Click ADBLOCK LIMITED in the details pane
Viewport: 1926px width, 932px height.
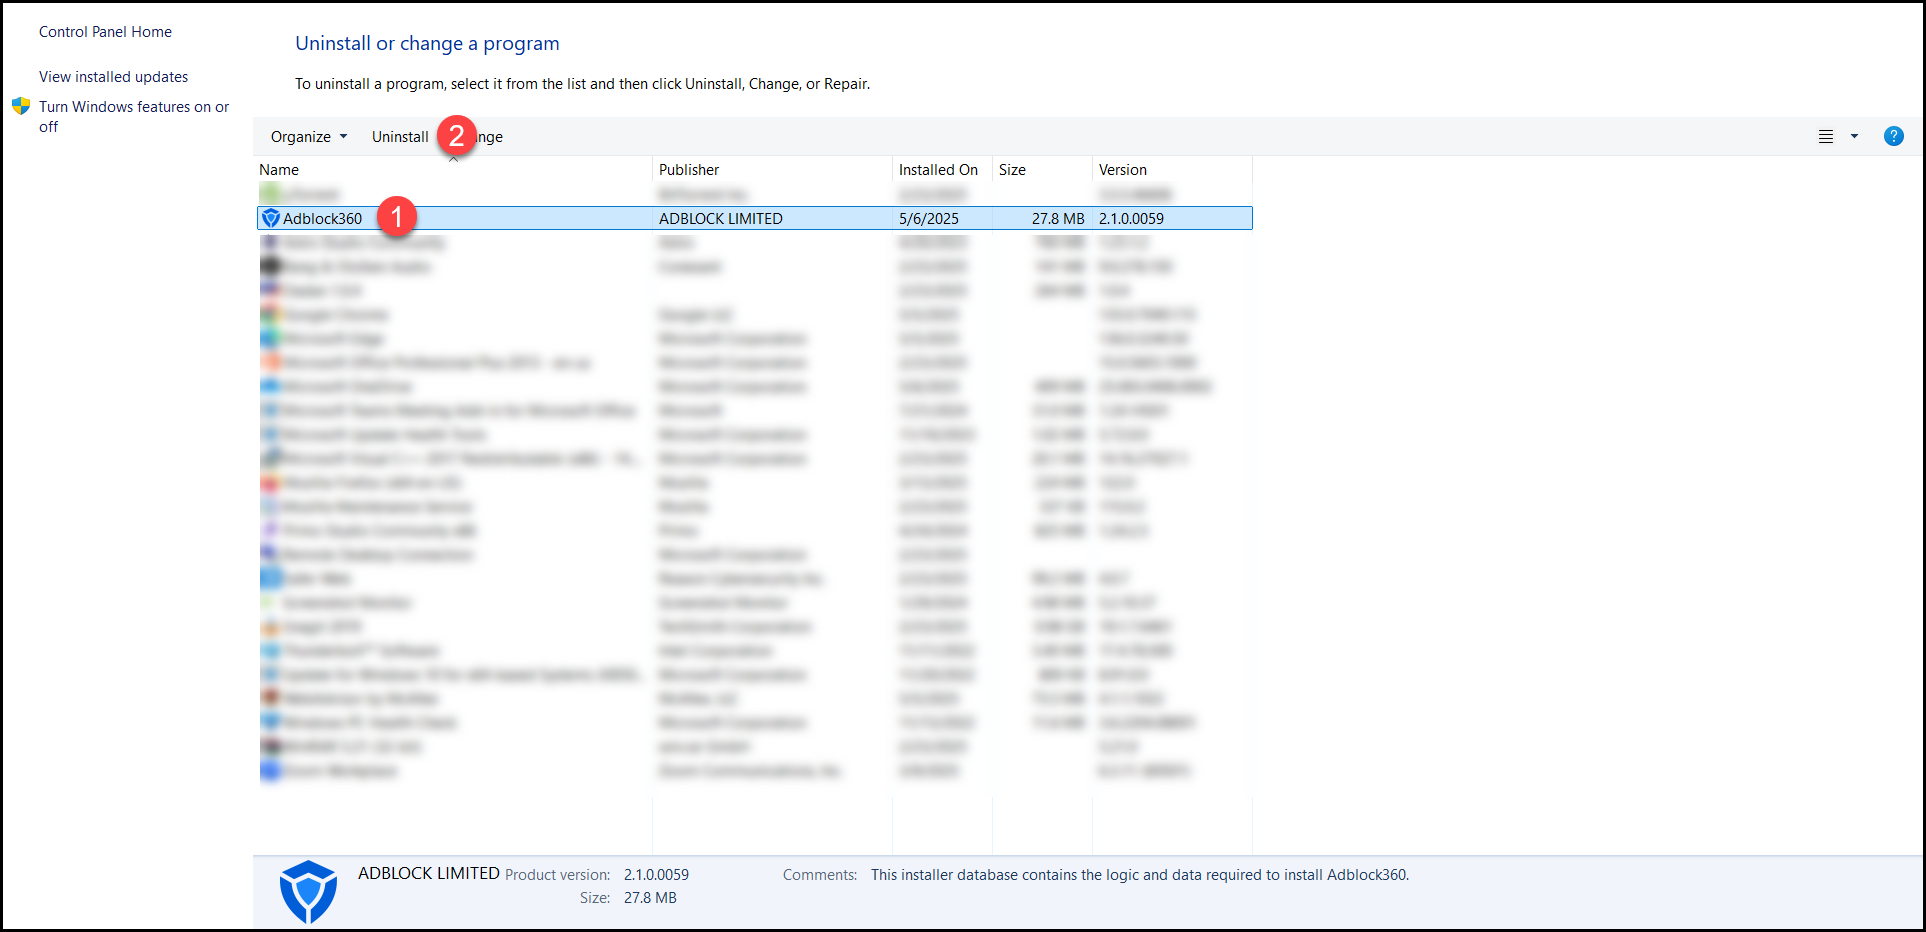click(x=429, y=873)
